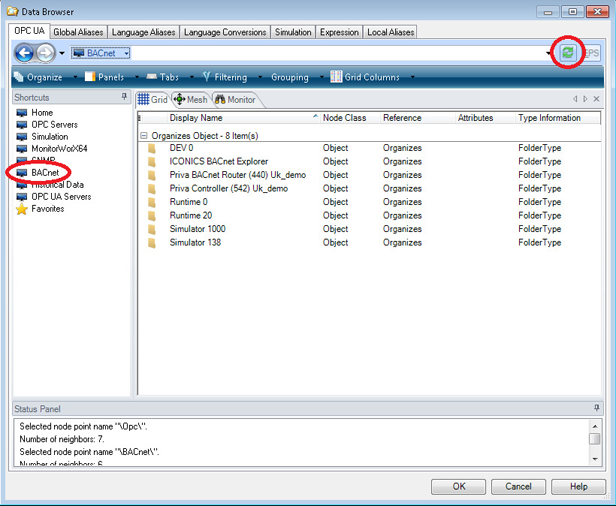Open the Monitor view tab
This screenshot has height=506, width=616.
click(x=234, y=99)
